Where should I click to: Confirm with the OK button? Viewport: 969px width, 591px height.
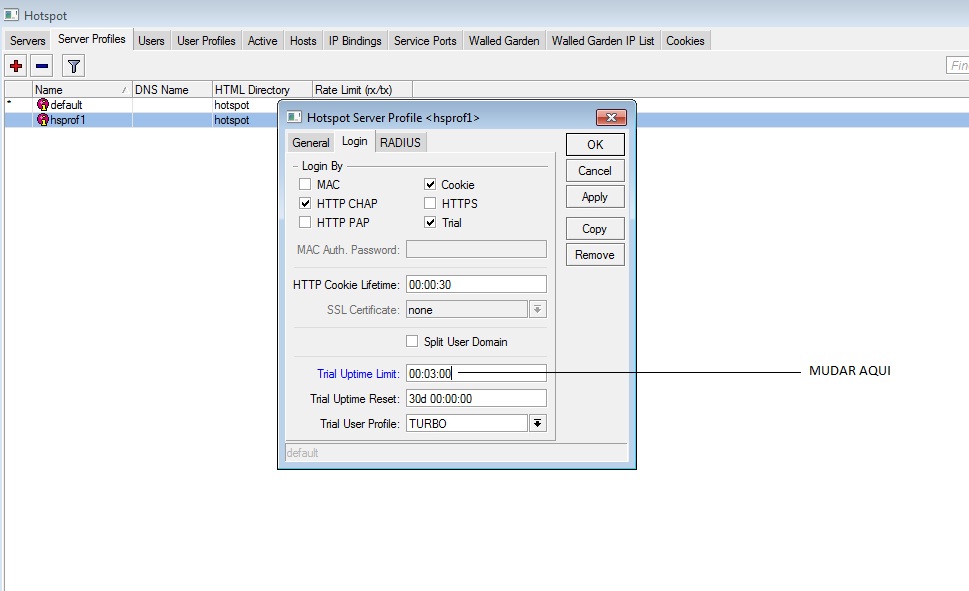(595, 145)
